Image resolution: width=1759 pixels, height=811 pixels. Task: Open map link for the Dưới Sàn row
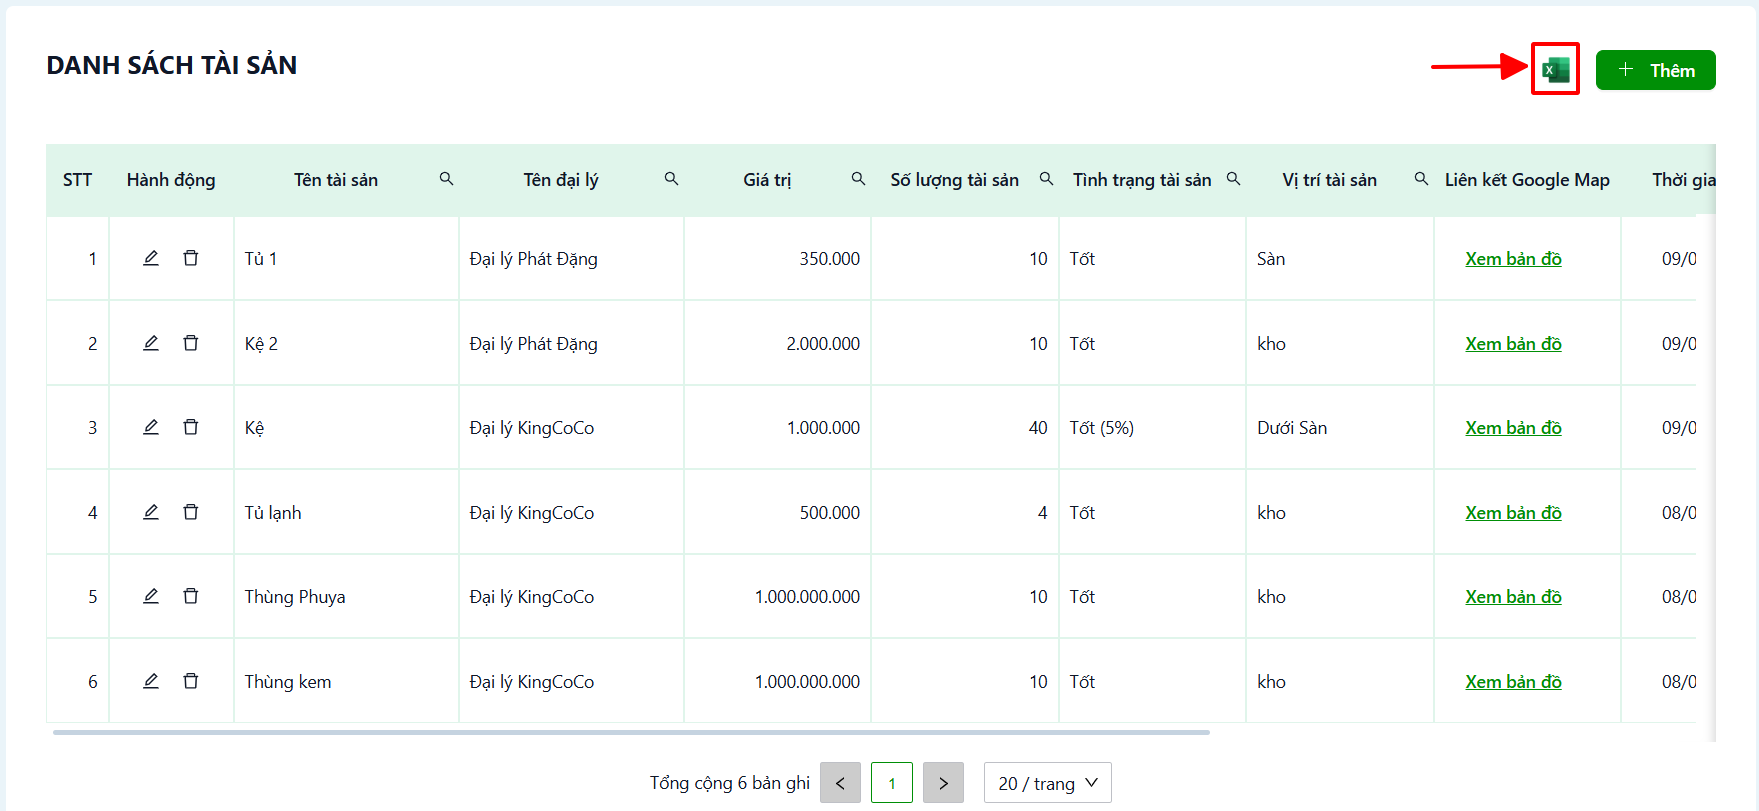coord(1513,428)
